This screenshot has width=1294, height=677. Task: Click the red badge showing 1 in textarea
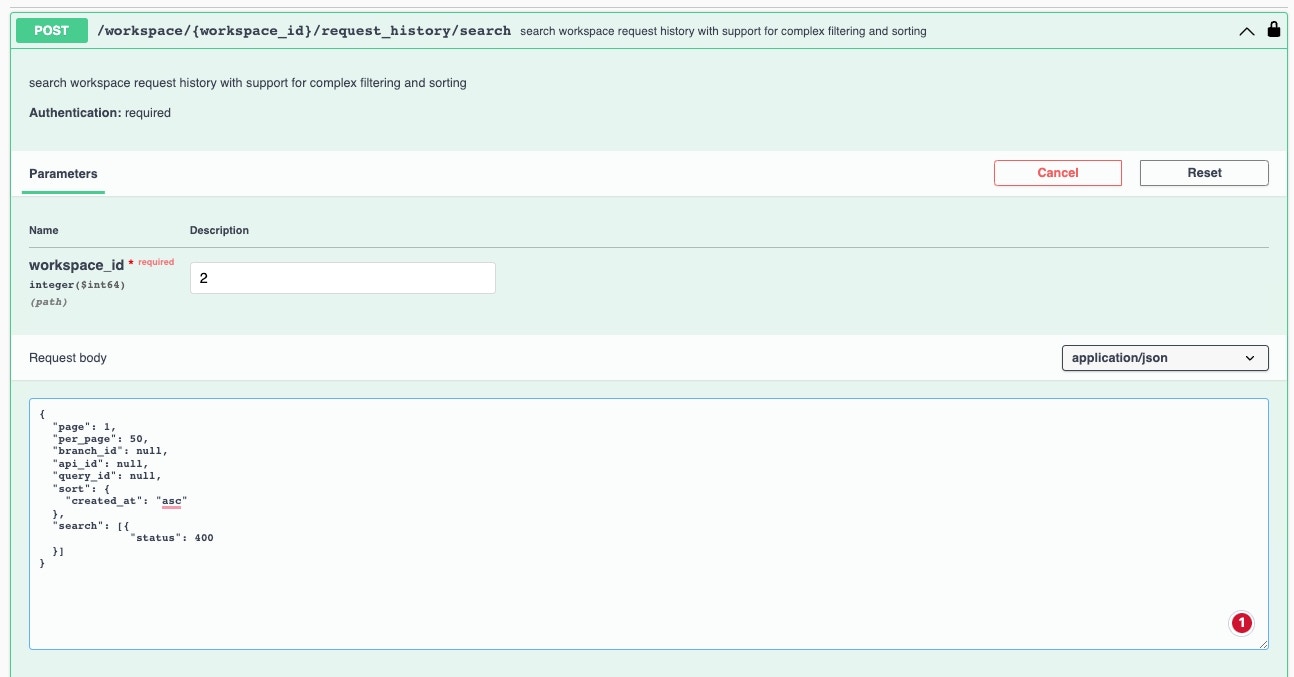(x=1241, y=623)
